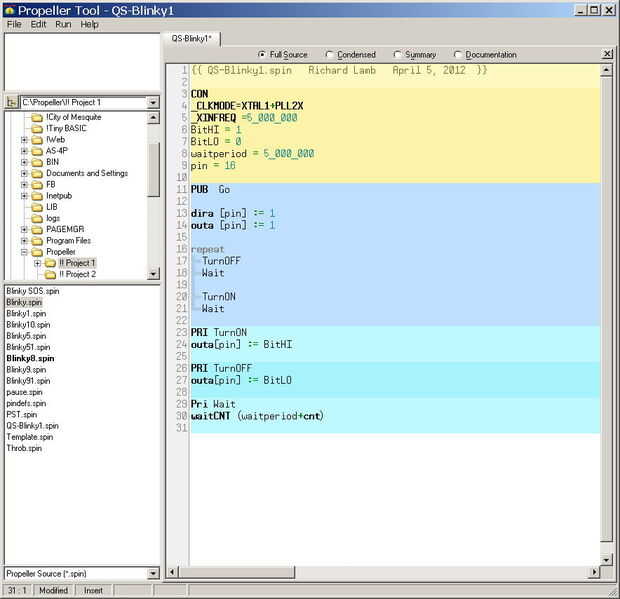620x599 pixels.
Task: Open the Run menu
Action: coord(63,24)
